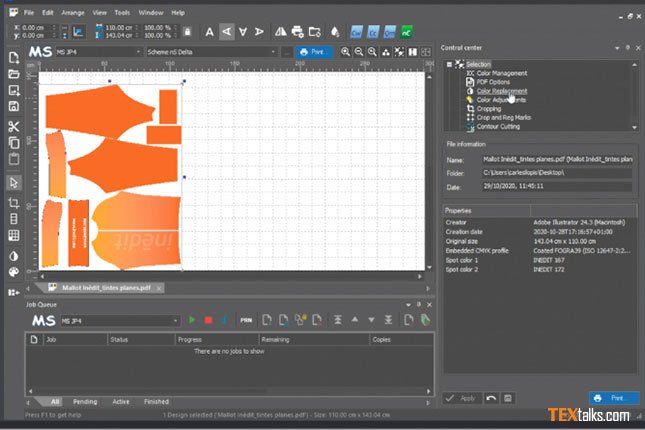
Task: Click the Save disk icon in left toolbar
Action: 13,105
